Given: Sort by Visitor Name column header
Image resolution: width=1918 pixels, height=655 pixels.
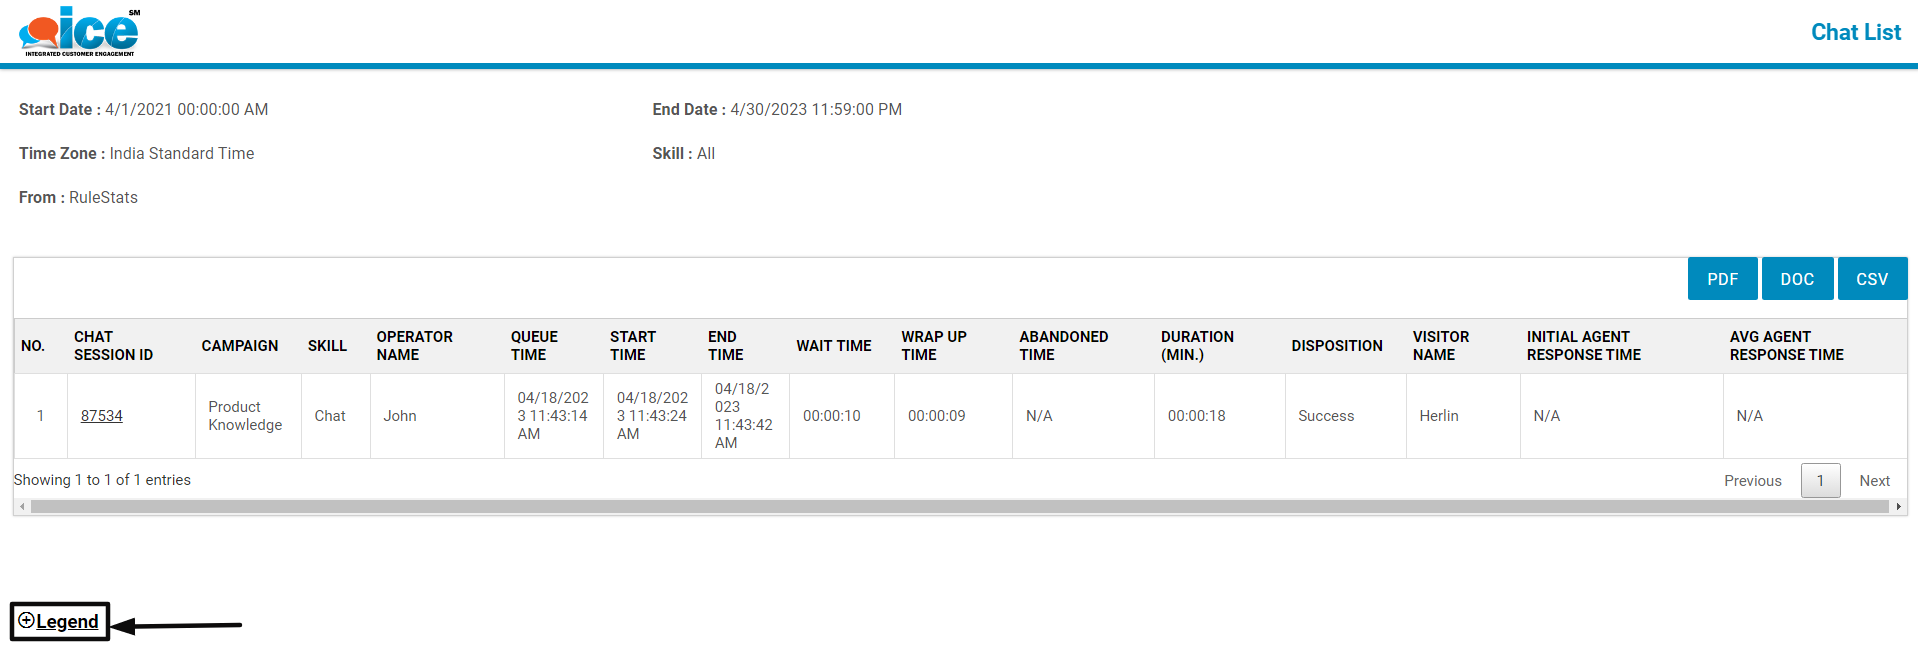Looking at the screenshot, I should click(x=1440, y=346).
